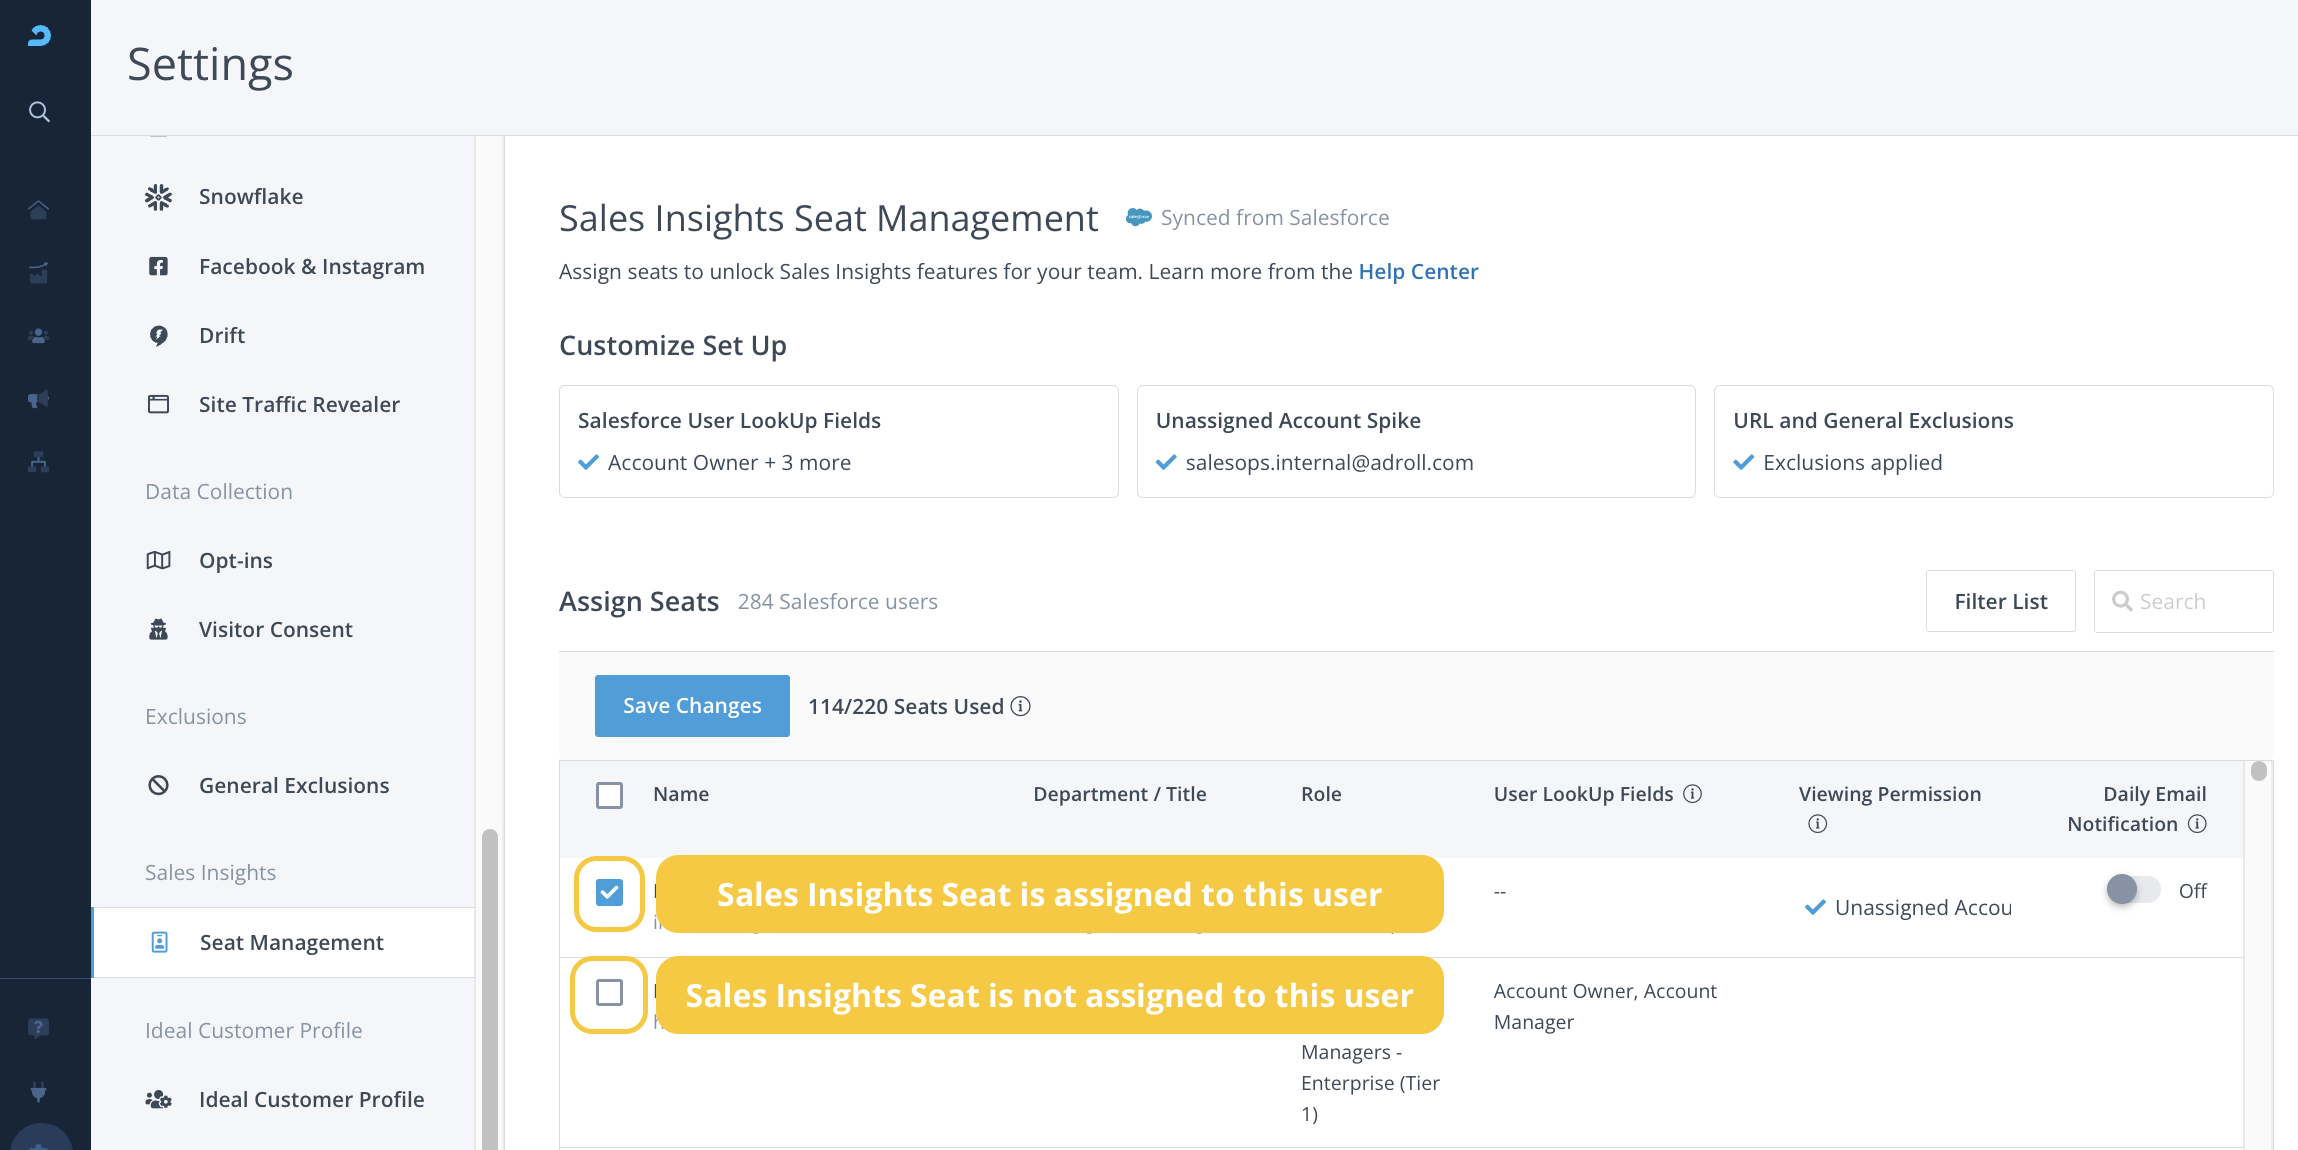Screen dimensions: 2298x1150
Task: Turn on Daily Email Notification toggle
Action: pos(2132,889)
